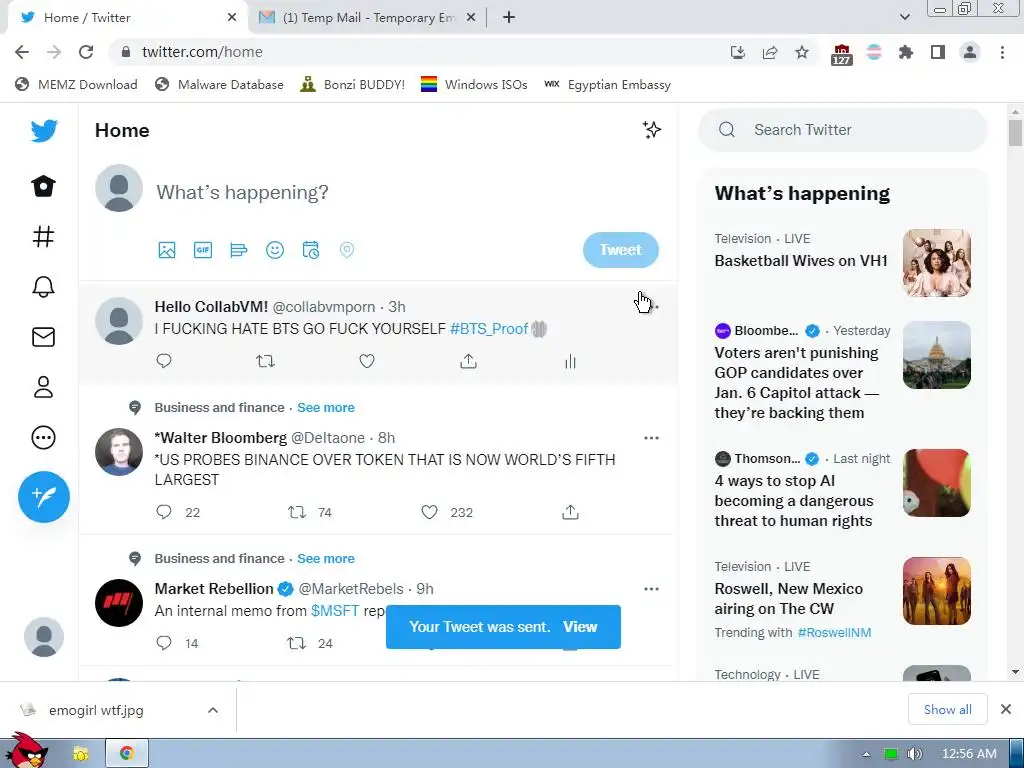1024x768 pixels.
Task: Open Egyptian Embassy bookmark
Action: pyautogui.click(x=607, y=85)
